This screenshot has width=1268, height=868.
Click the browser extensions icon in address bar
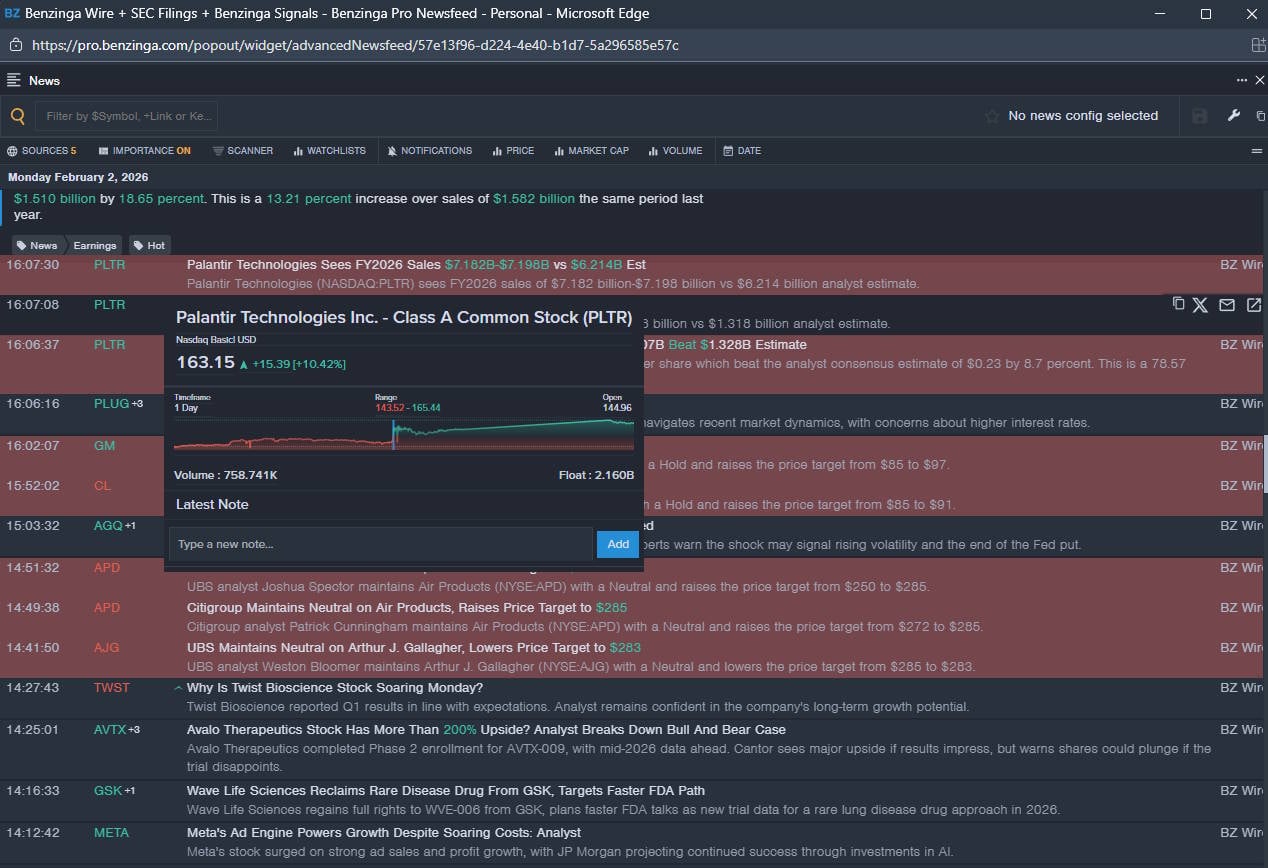(x=1258, y=45)
